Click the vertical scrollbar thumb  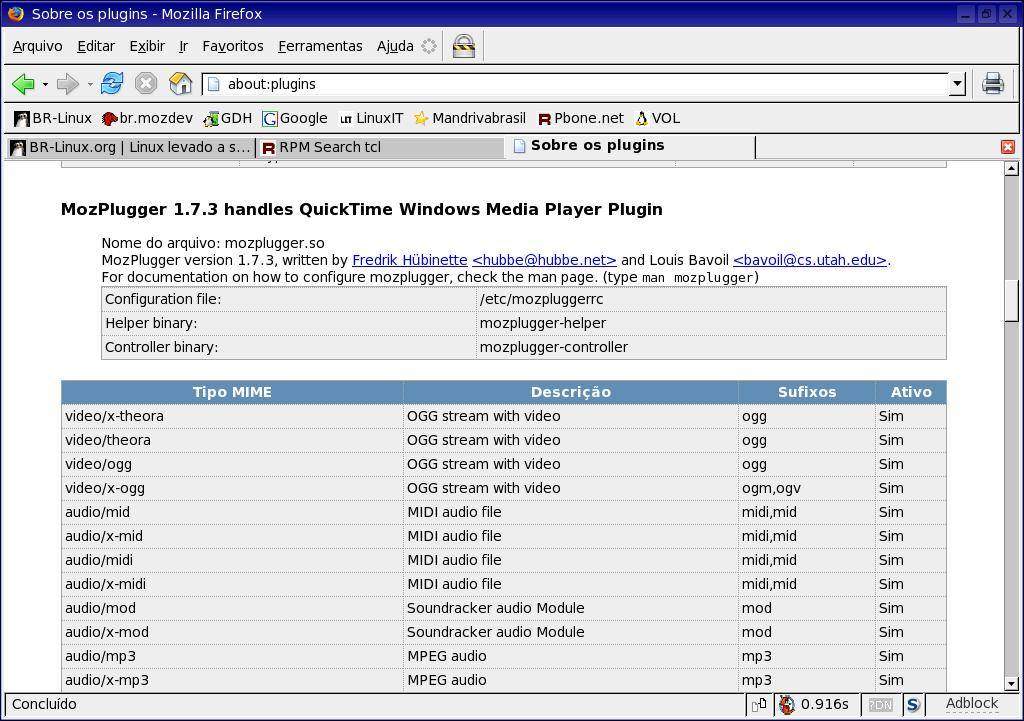pos(1012,301)
